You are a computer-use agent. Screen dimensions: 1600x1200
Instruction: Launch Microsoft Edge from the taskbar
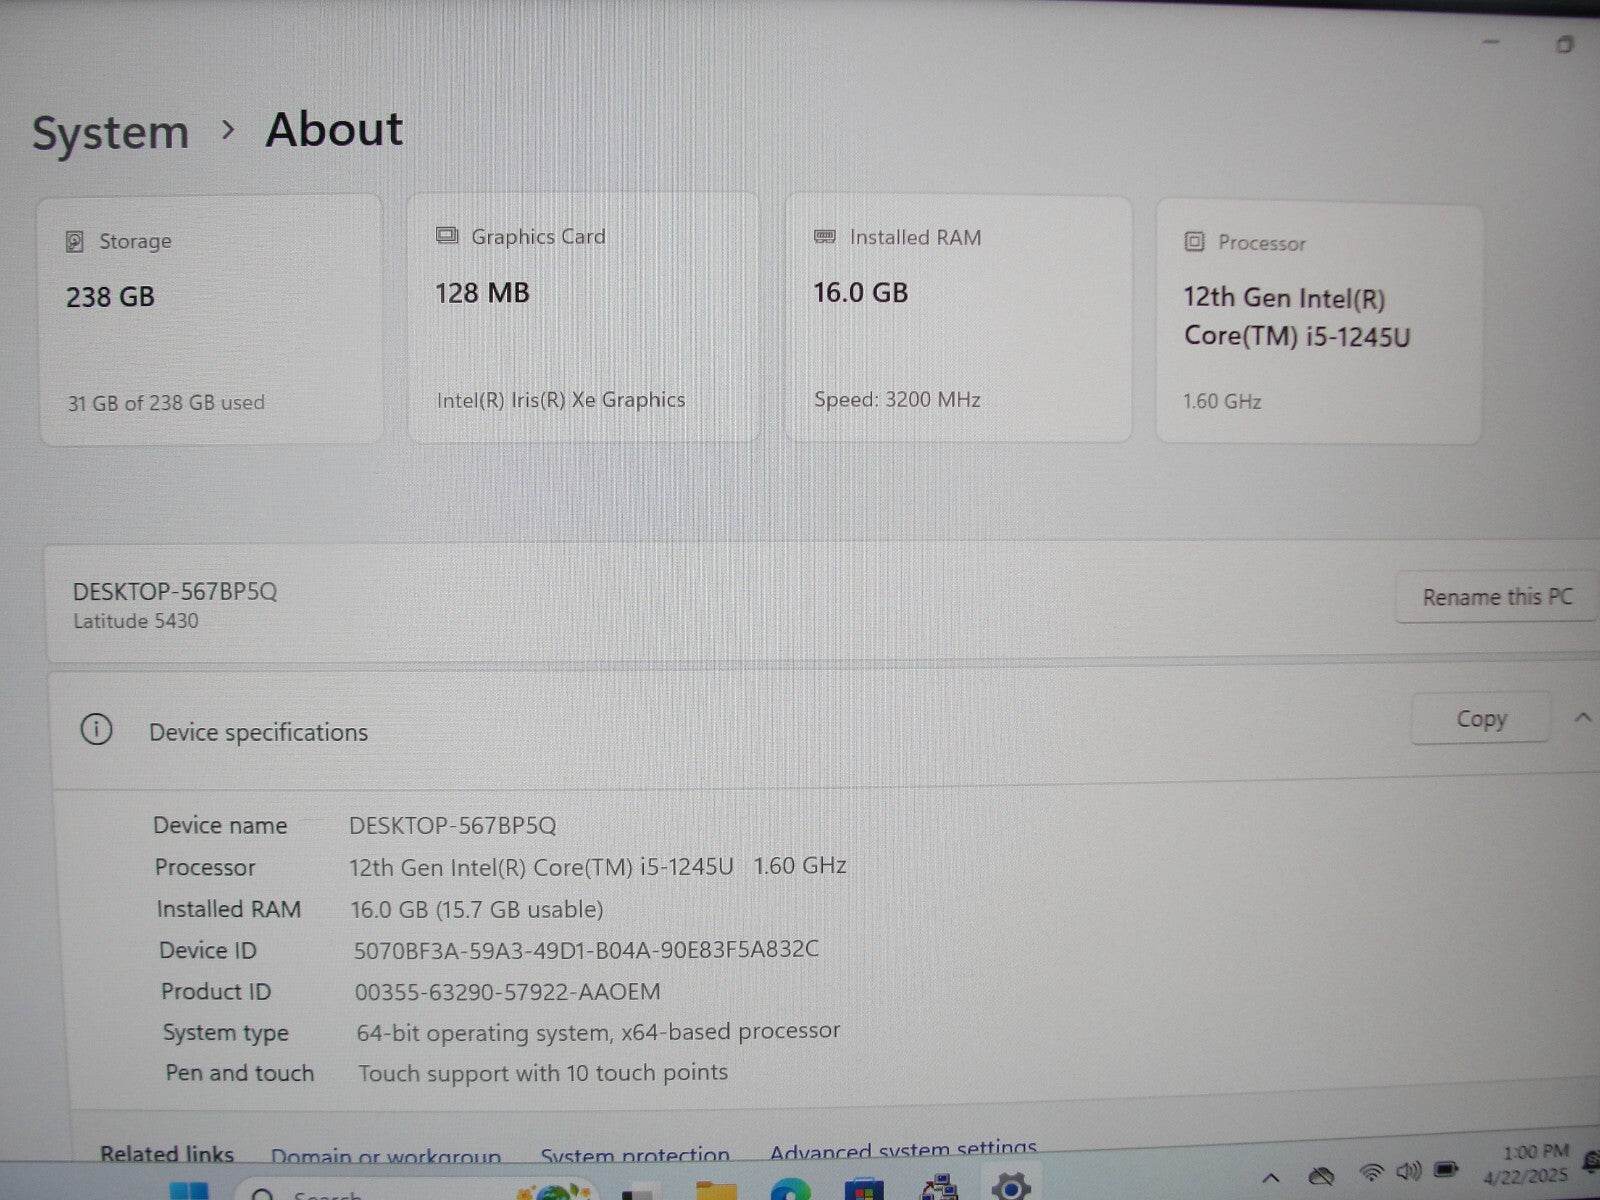click(x=790, y=1190)
